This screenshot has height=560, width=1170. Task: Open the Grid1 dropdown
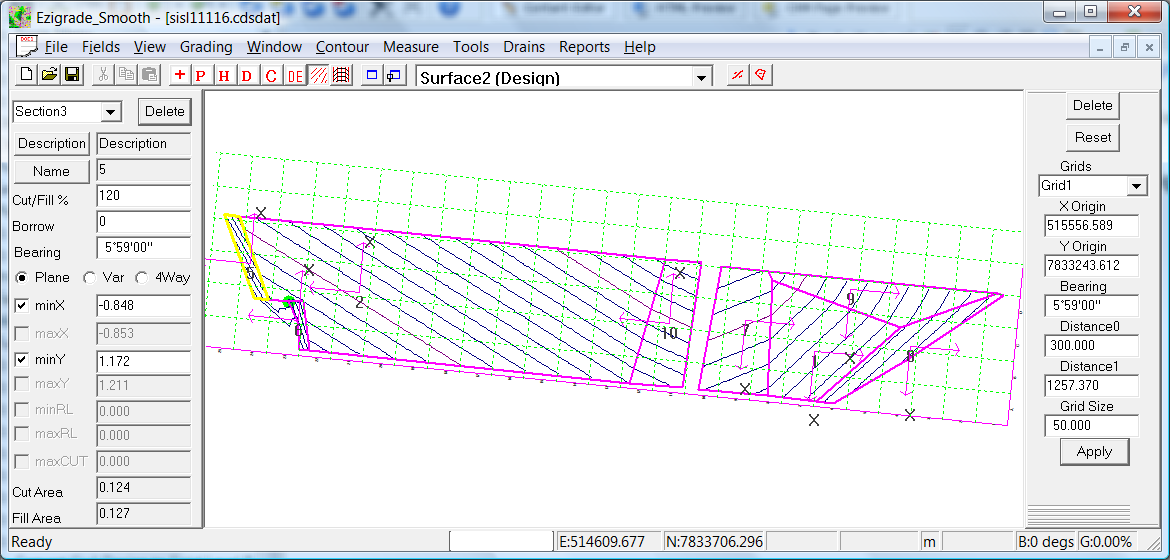(1136, 186)
